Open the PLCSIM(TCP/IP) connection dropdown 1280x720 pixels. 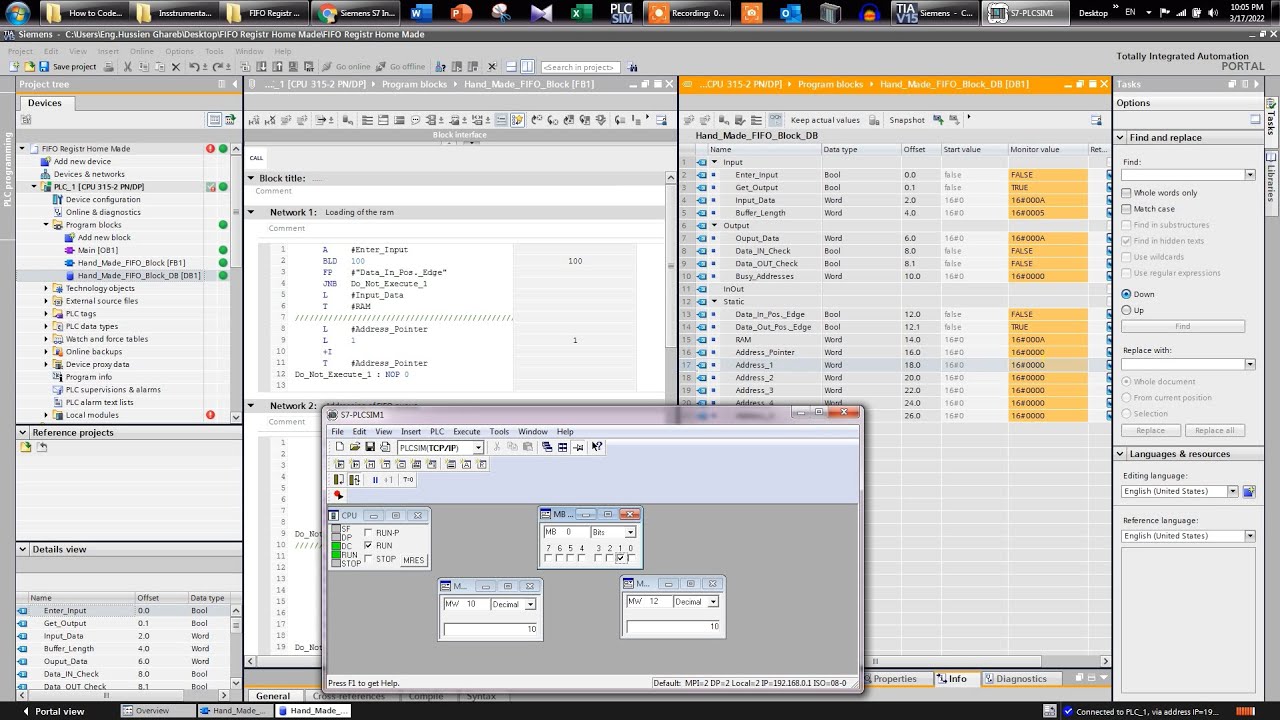[x=478, y=448]
